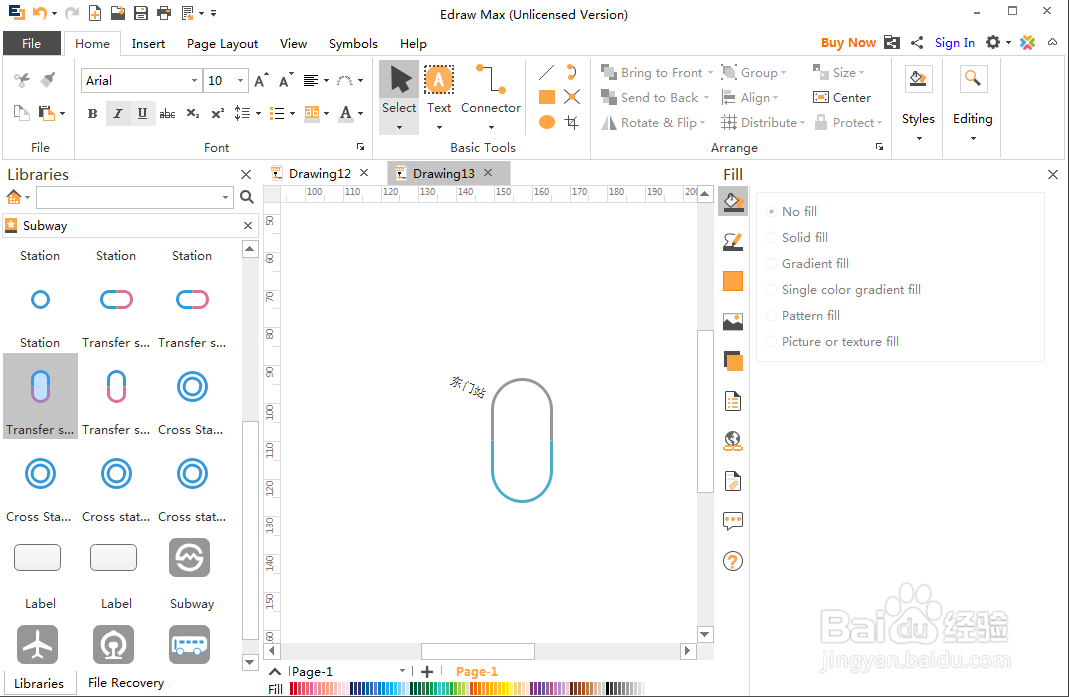Switch to the Symbols ribbon tab
The height and width of the screenshot is (697, 1069).
(352, 44)
